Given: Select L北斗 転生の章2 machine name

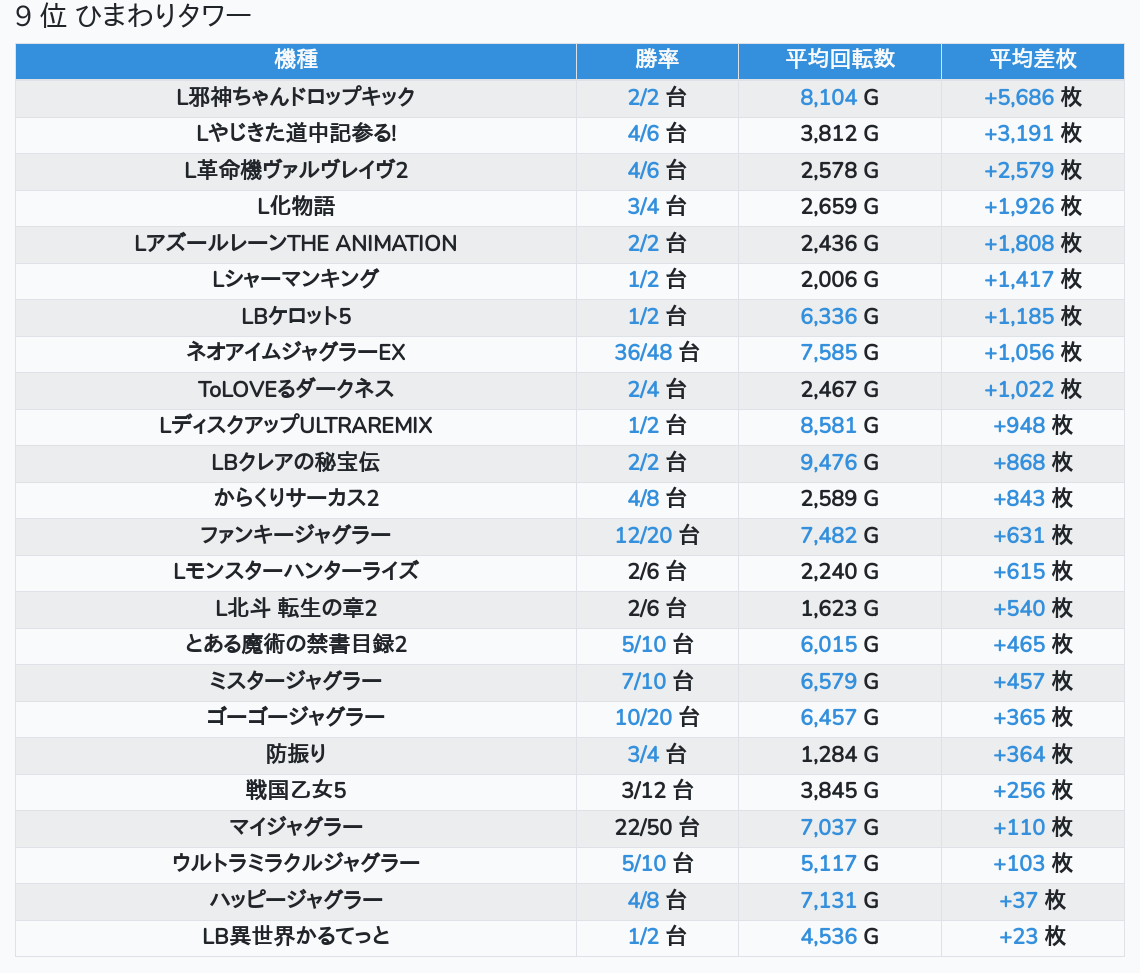Looking at the screenshot, I should click(296, 609).
